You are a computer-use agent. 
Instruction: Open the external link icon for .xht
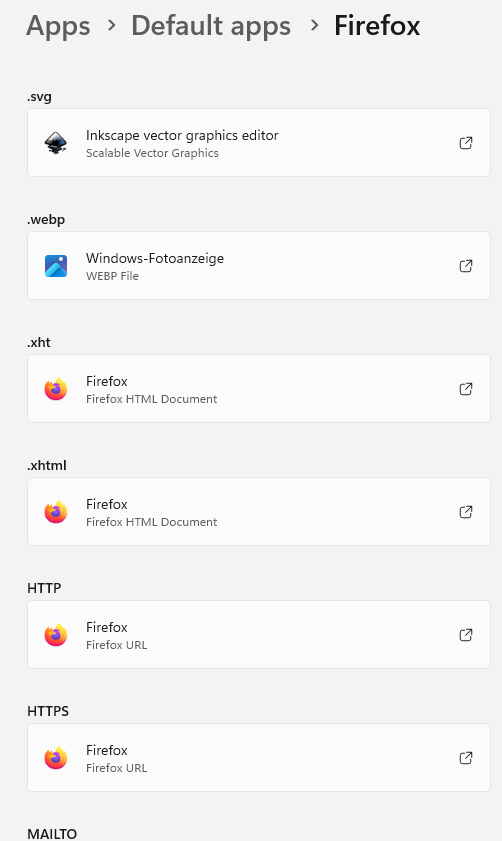coord(466,388)
